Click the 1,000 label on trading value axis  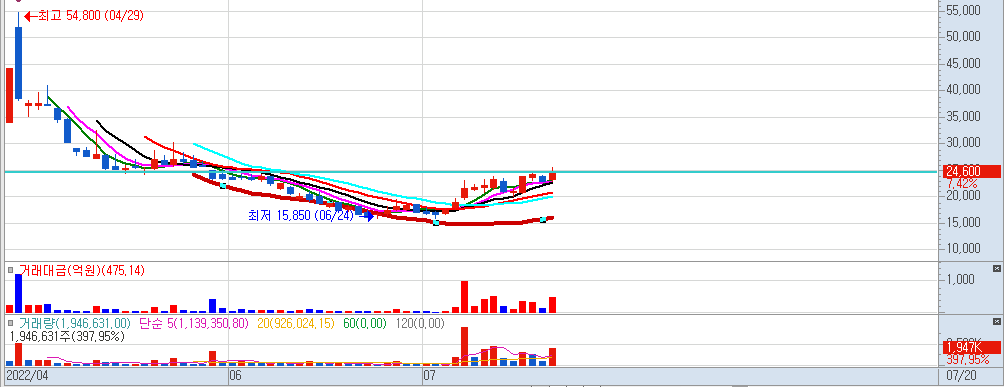961,279
